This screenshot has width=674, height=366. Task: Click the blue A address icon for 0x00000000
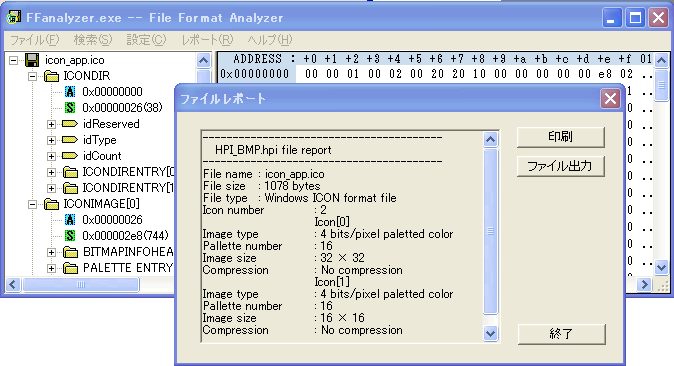tap(70, 92)
